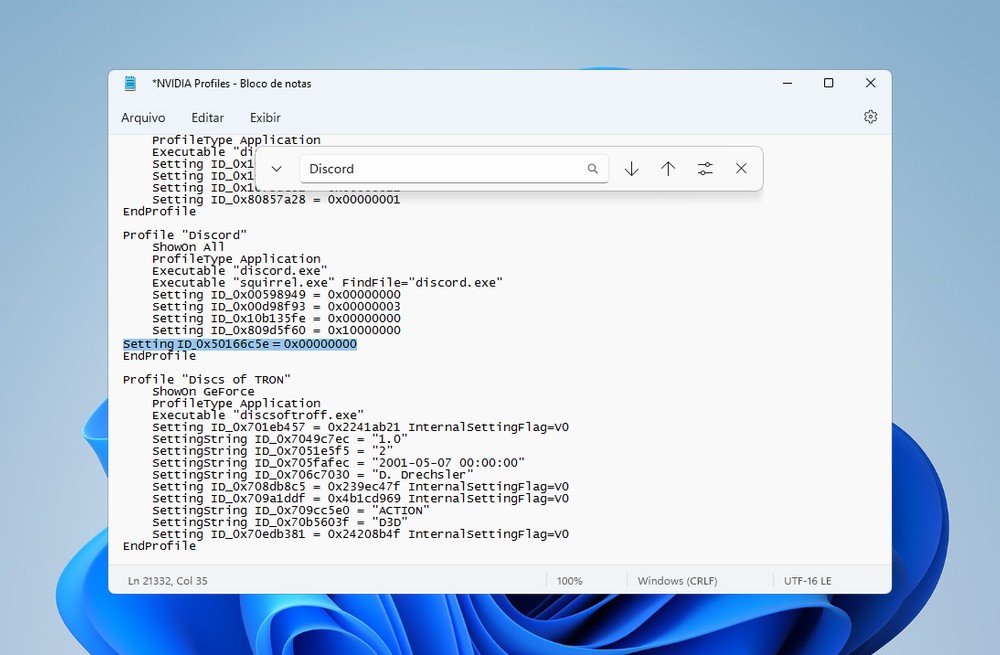This screenshot has width=1000, height=655.
Task: Open the Editar menu
Action: tap(207, 117)
